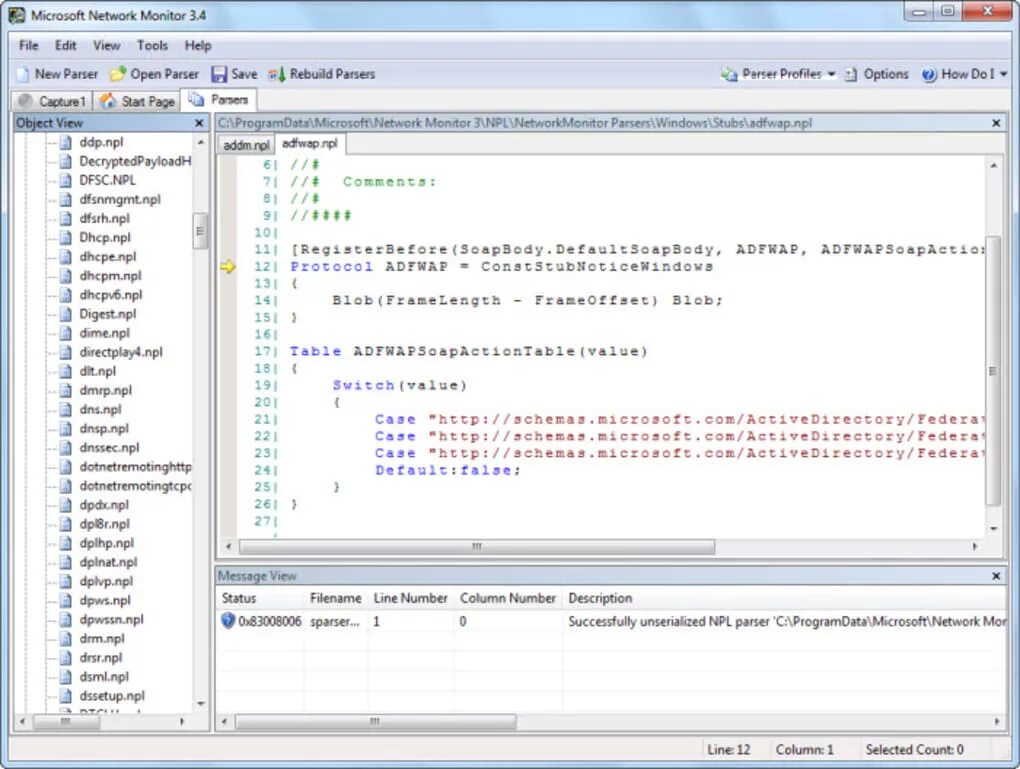Screen dimensions: 1020x769
Task: Select the directplay4.npl file icon
Action: 66,352
